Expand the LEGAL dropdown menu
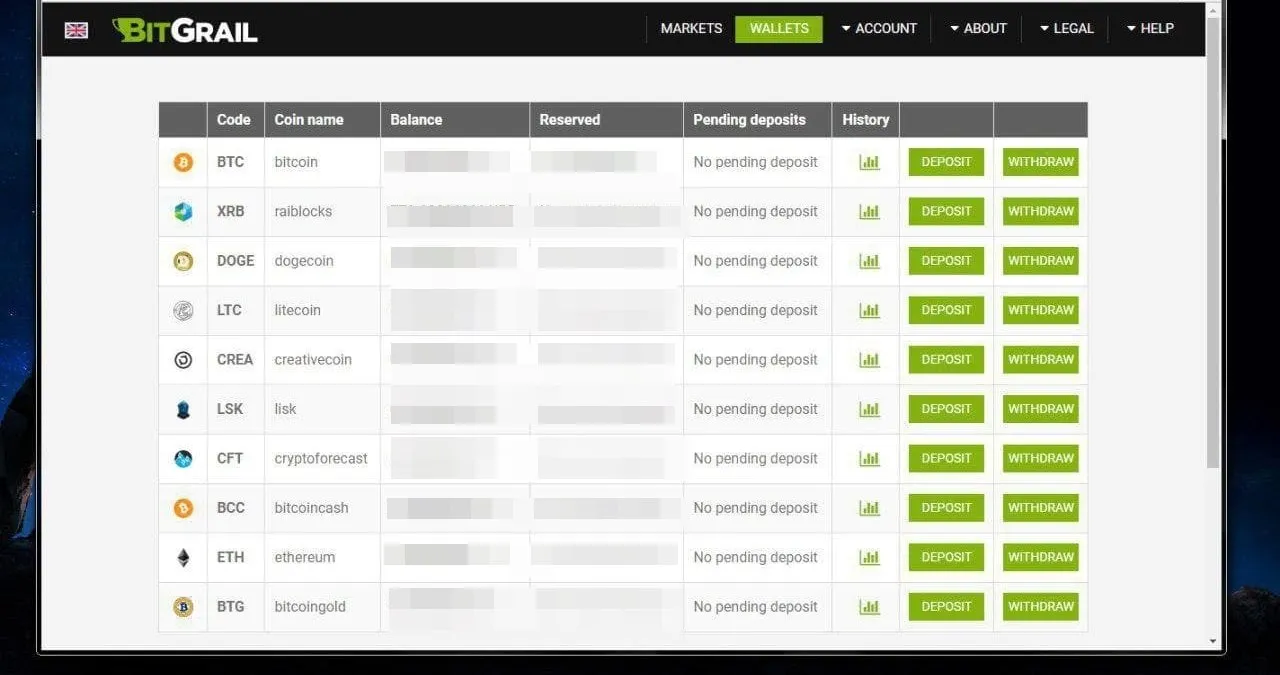Screen dimensions: 1280x675 point(1067,28)
